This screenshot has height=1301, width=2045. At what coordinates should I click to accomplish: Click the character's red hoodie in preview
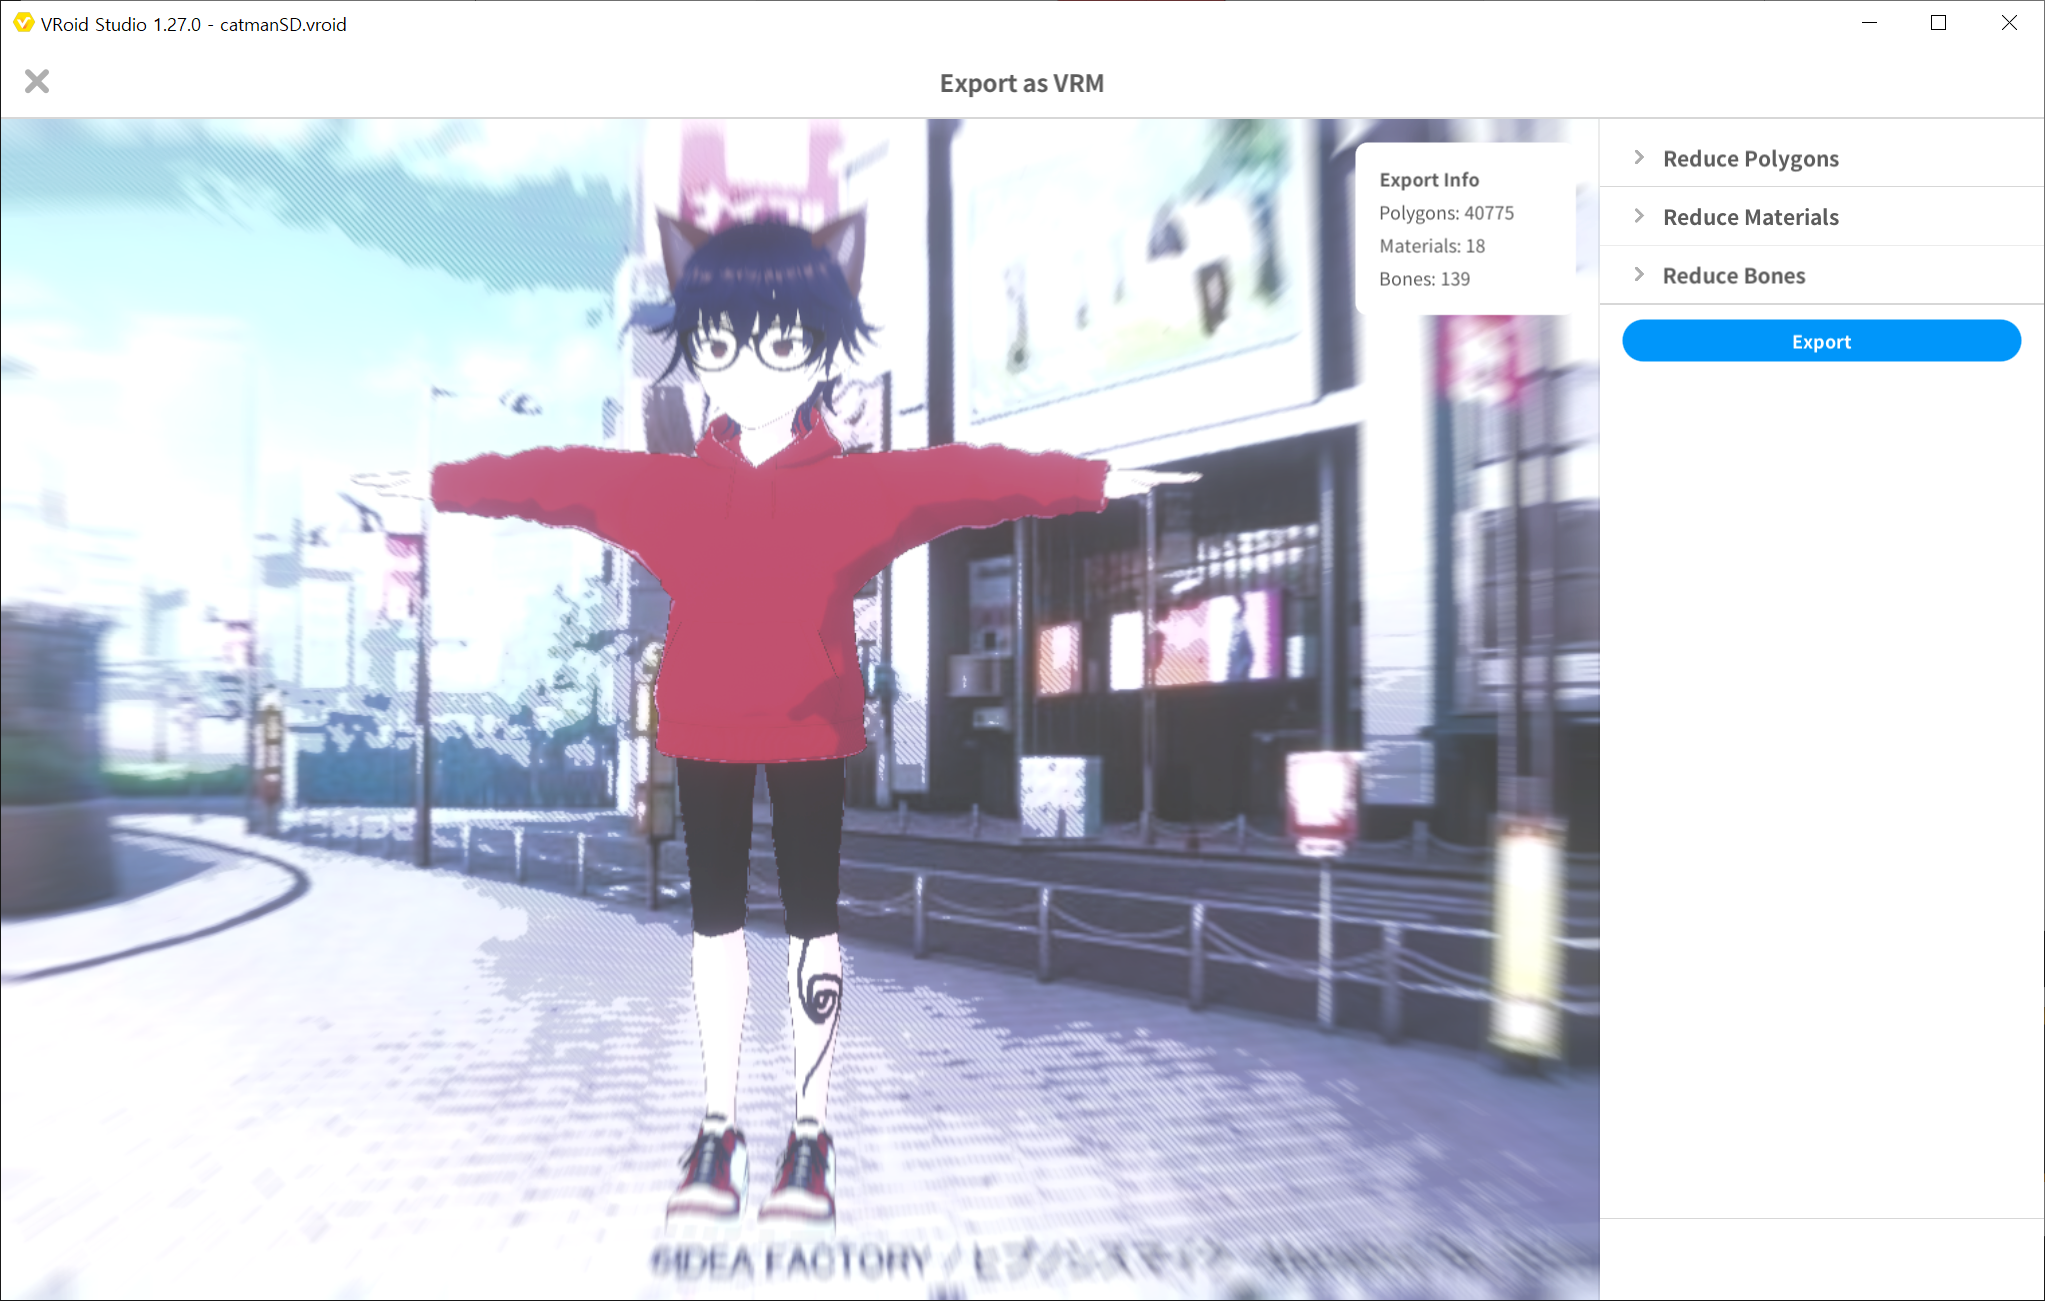point(762,580)
